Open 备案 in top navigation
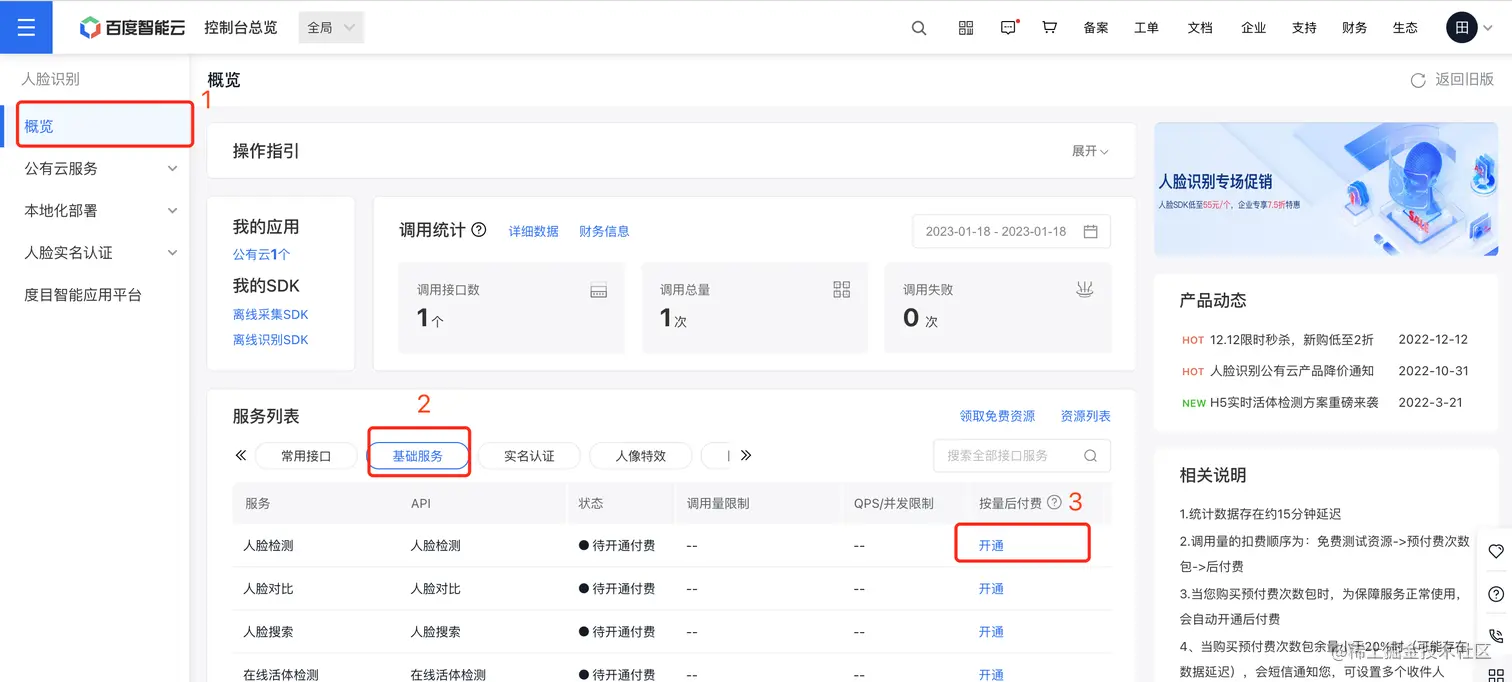The width and height of the screenshot is (1512, 682). click(1096, 28)
